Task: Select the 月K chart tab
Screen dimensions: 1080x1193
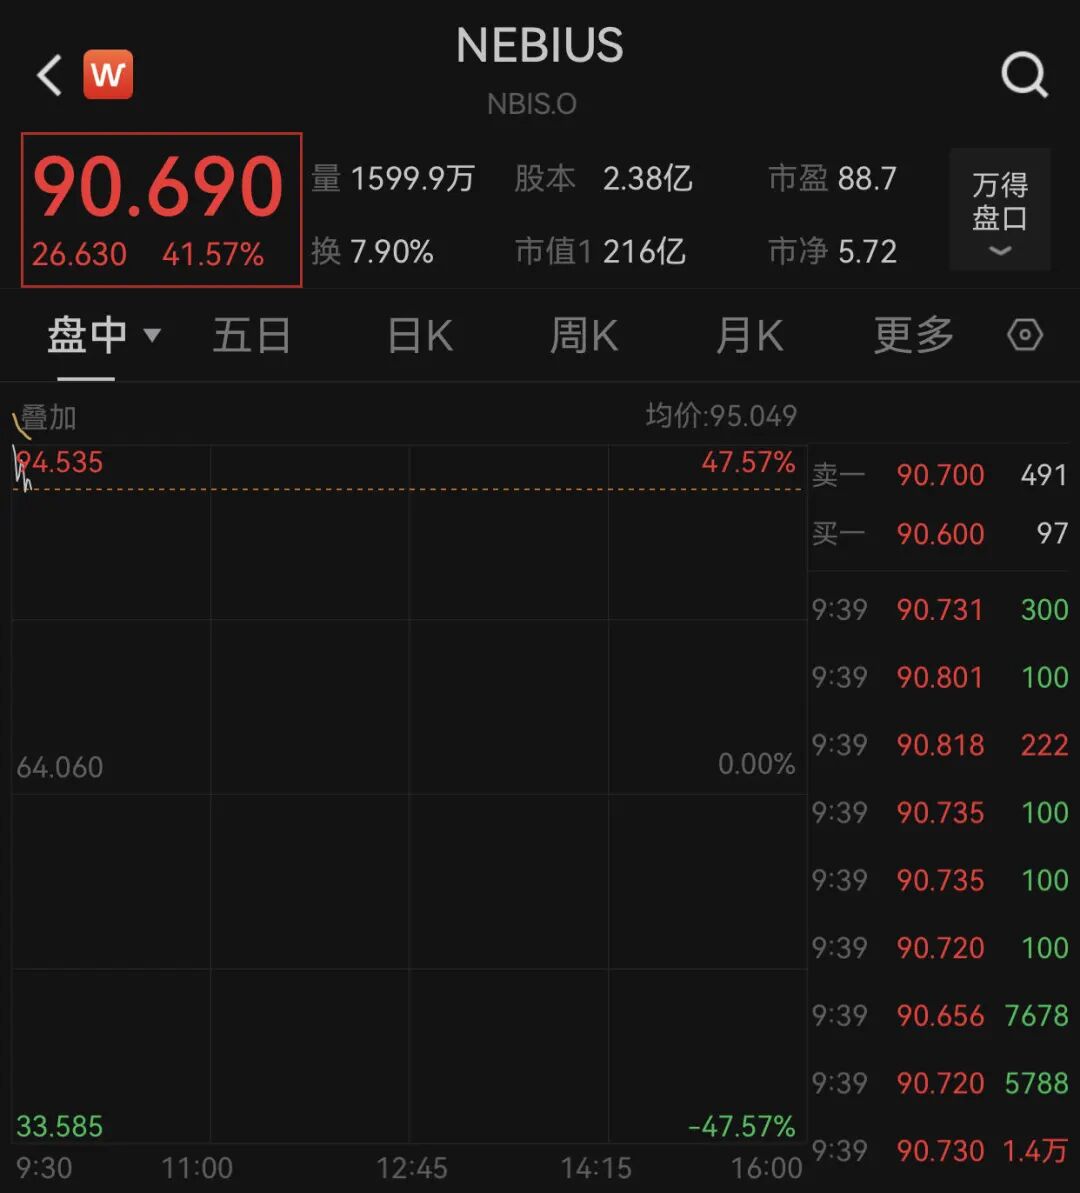Action: [x=749, y=336]
